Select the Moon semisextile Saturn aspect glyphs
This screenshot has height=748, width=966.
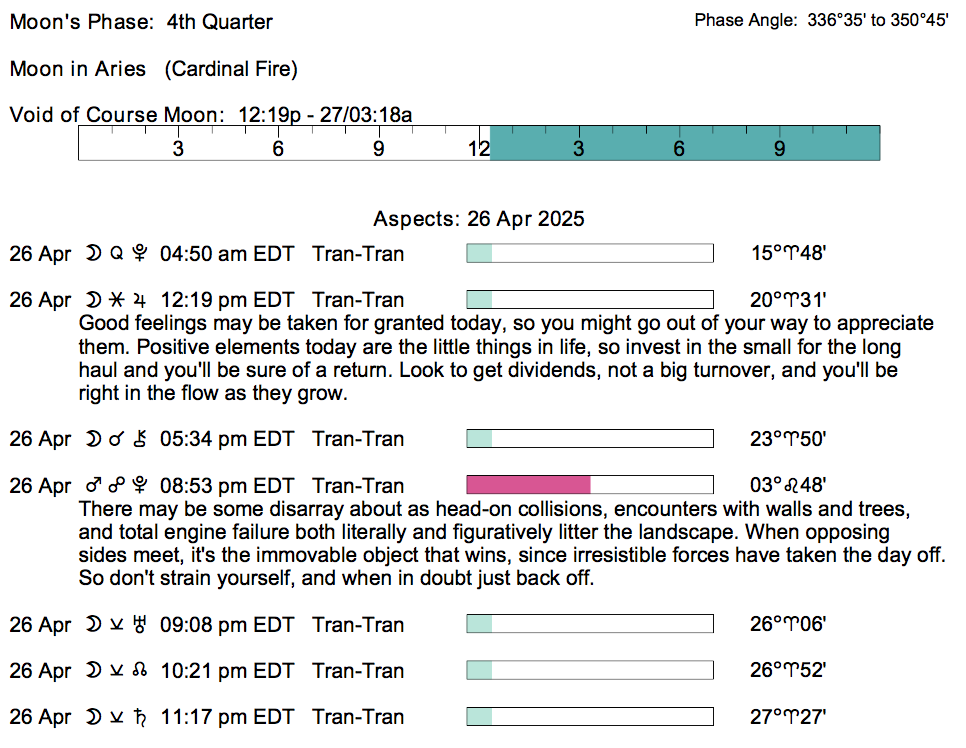(115, 717)
